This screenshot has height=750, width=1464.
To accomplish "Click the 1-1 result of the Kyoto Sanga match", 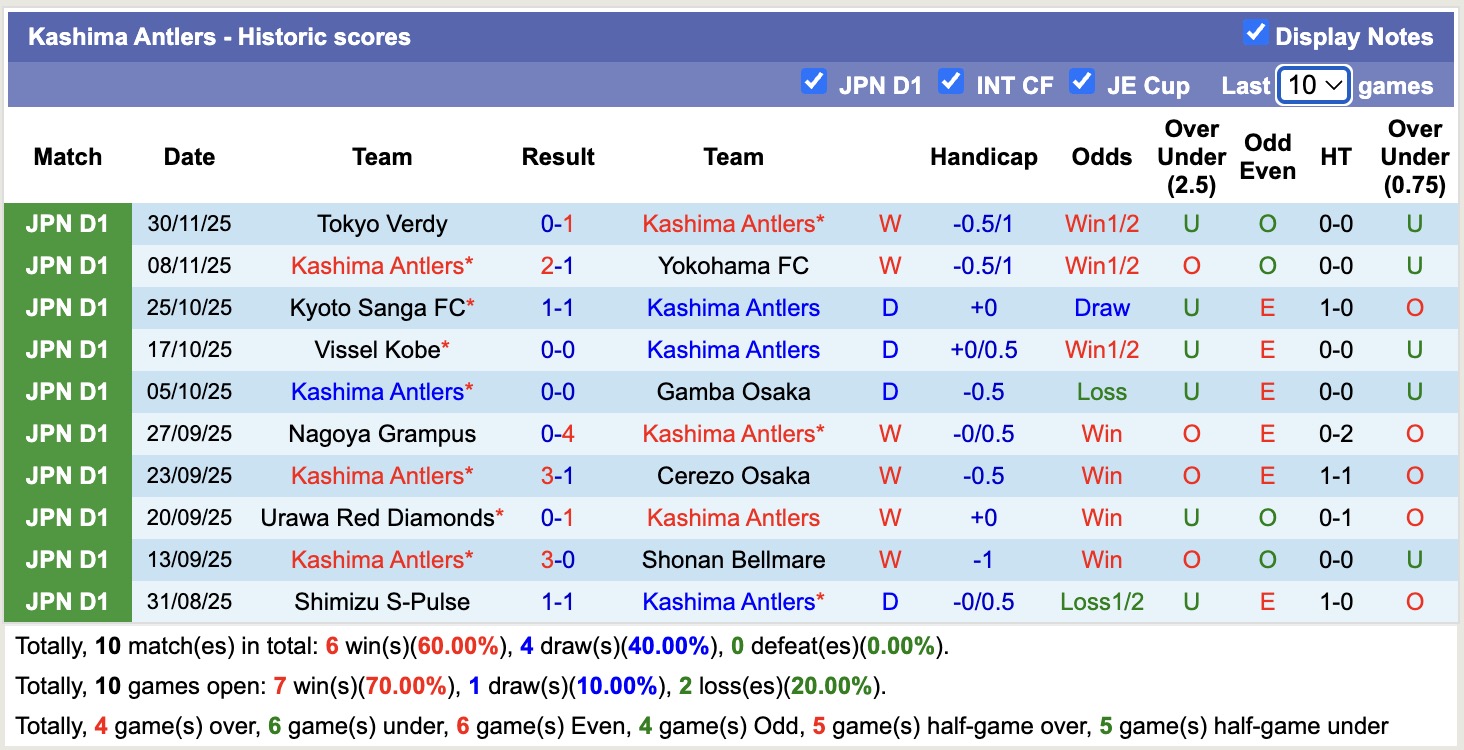I will (x=557, y=308).
